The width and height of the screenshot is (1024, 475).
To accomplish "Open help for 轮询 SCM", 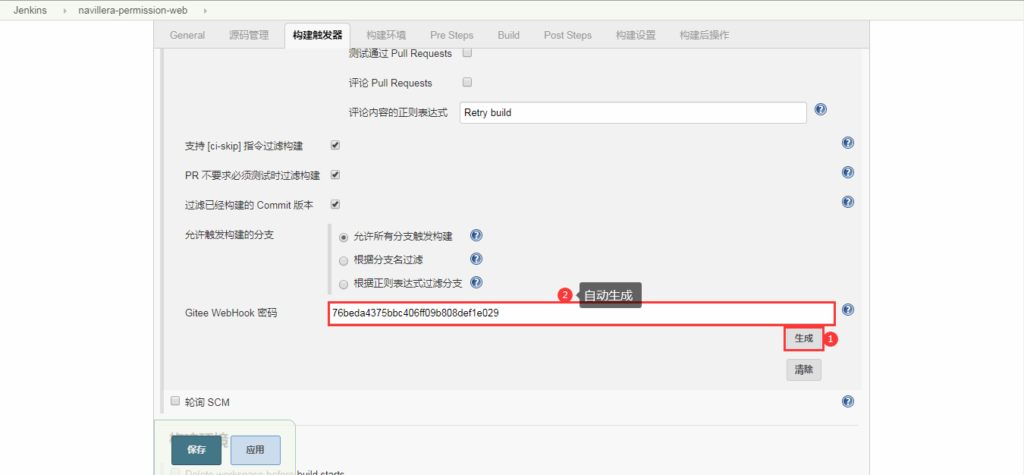I will click(x=848, y=401).
